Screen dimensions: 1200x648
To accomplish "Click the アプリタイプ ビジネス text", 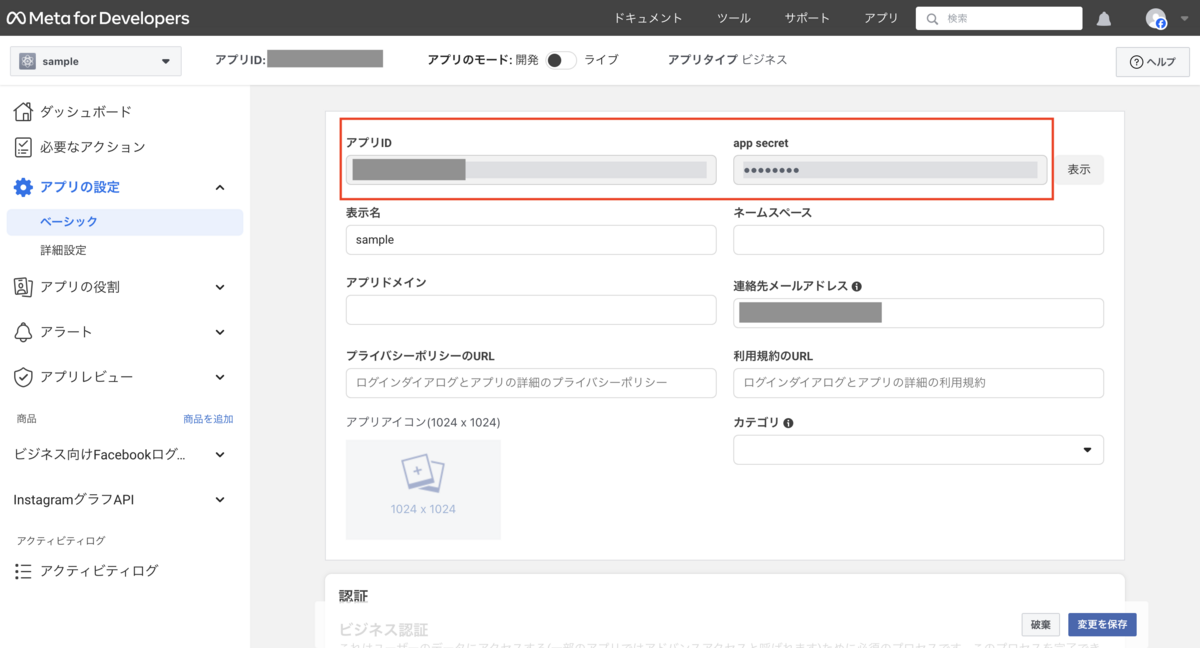I will (x=727, y=60).
